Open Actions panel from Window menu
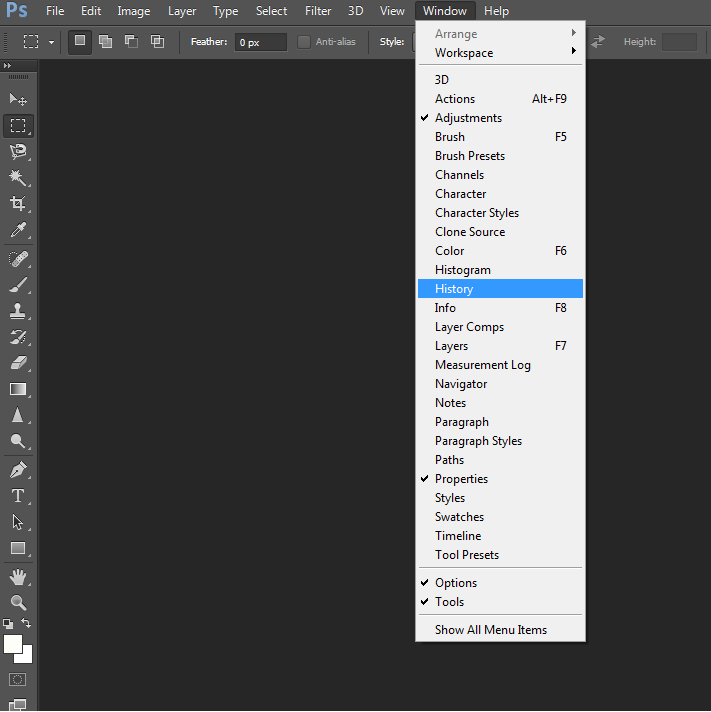 click(x=500, y=99)
